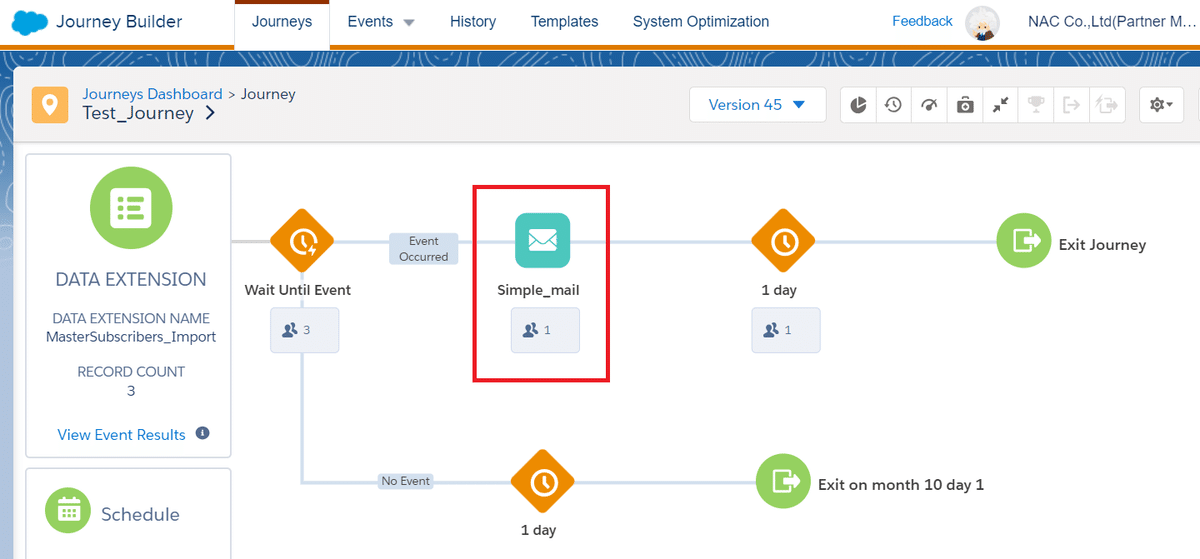
Task: Open the Version 45 dropdown
Action: [757, 104]
